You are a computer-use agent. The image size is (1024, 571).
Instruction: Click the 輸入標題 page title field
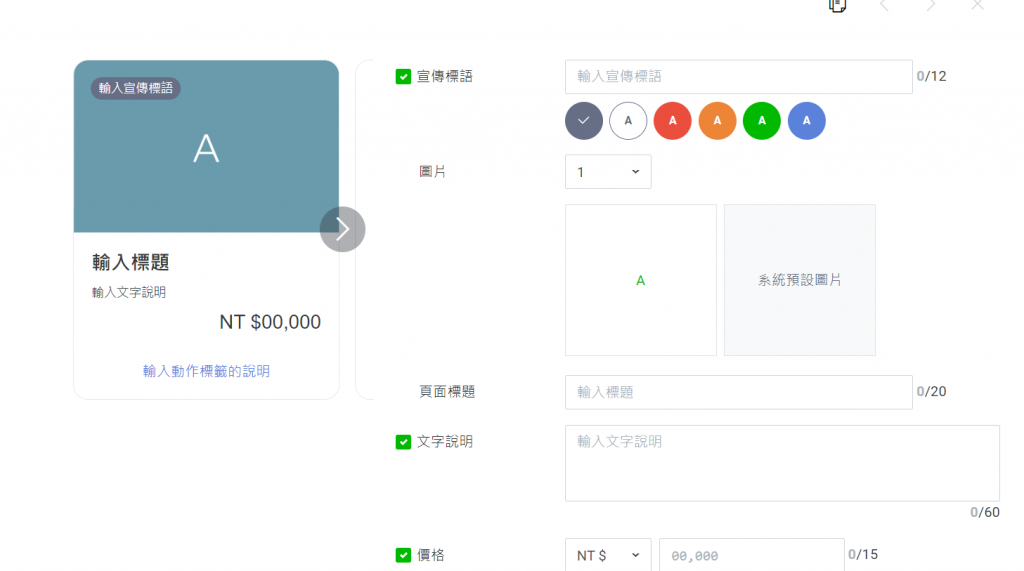point(739,392)
